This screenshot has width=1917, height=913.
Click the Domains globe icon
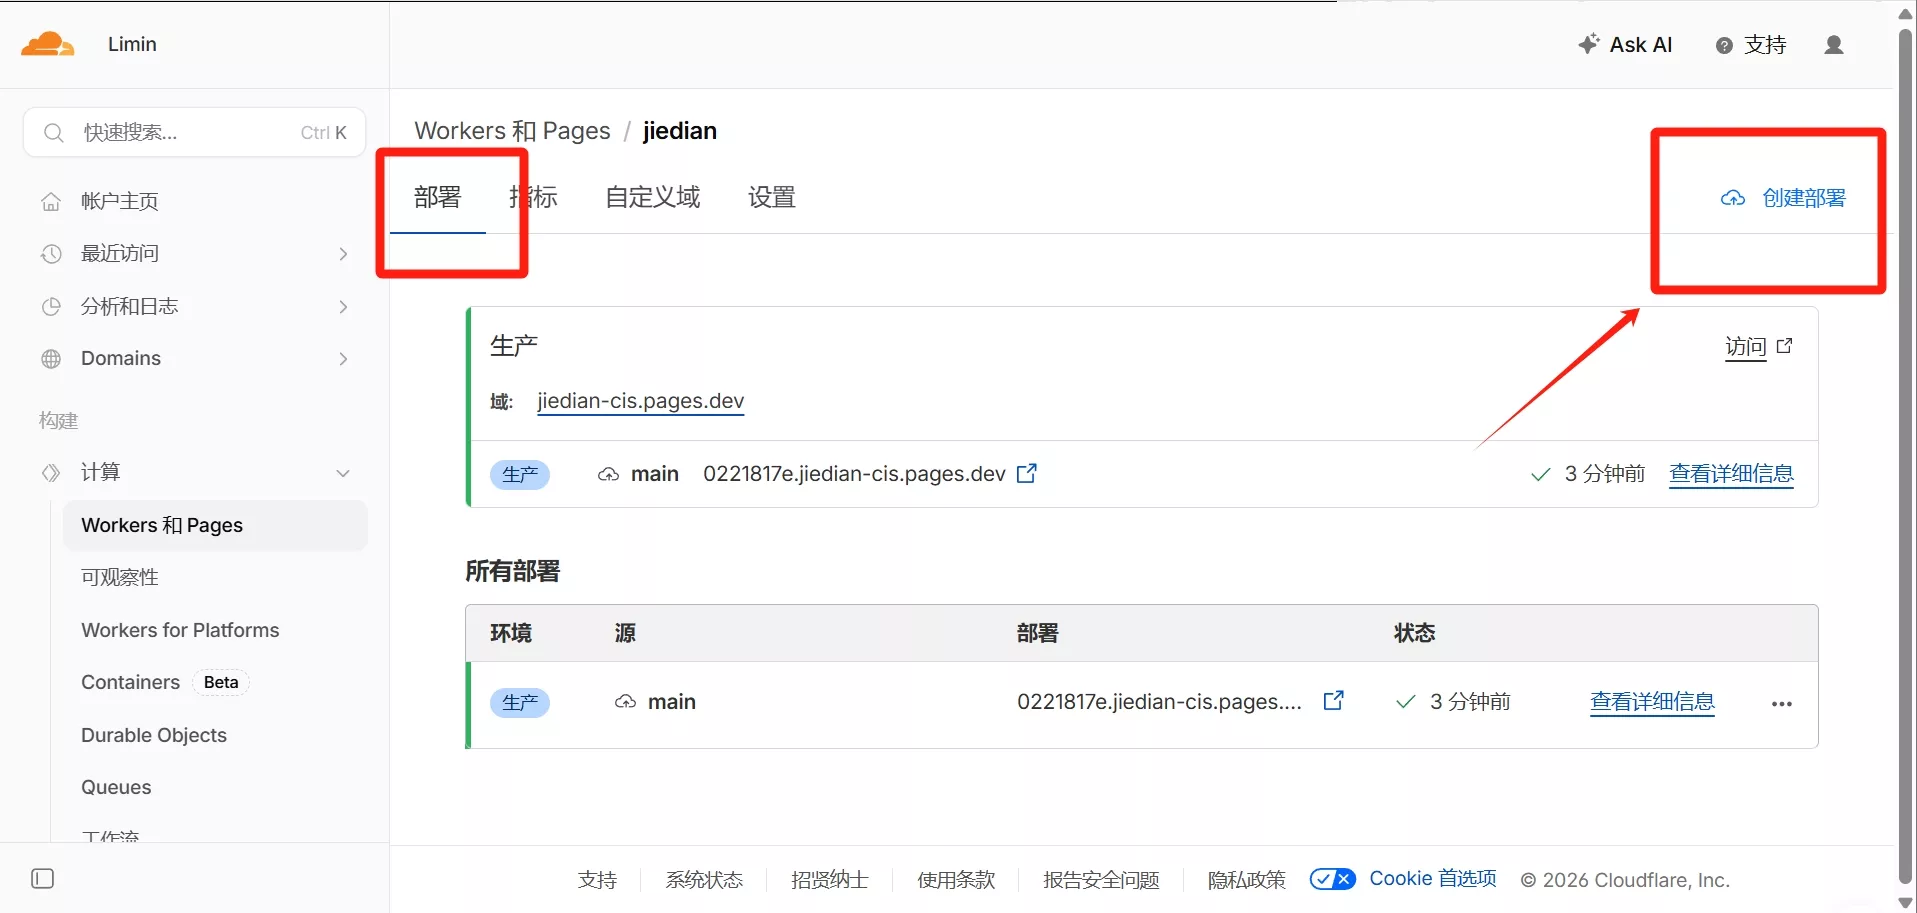[x=51, y=359]
